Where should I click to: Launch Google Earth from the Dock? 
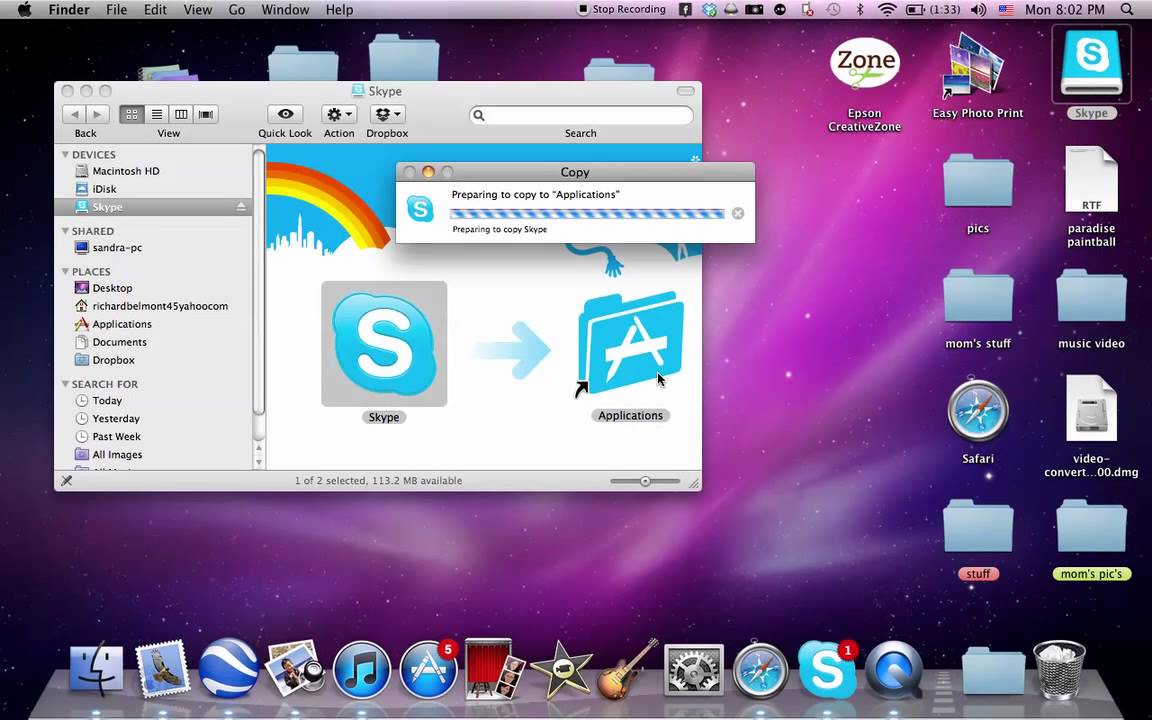tap(228, 669)
